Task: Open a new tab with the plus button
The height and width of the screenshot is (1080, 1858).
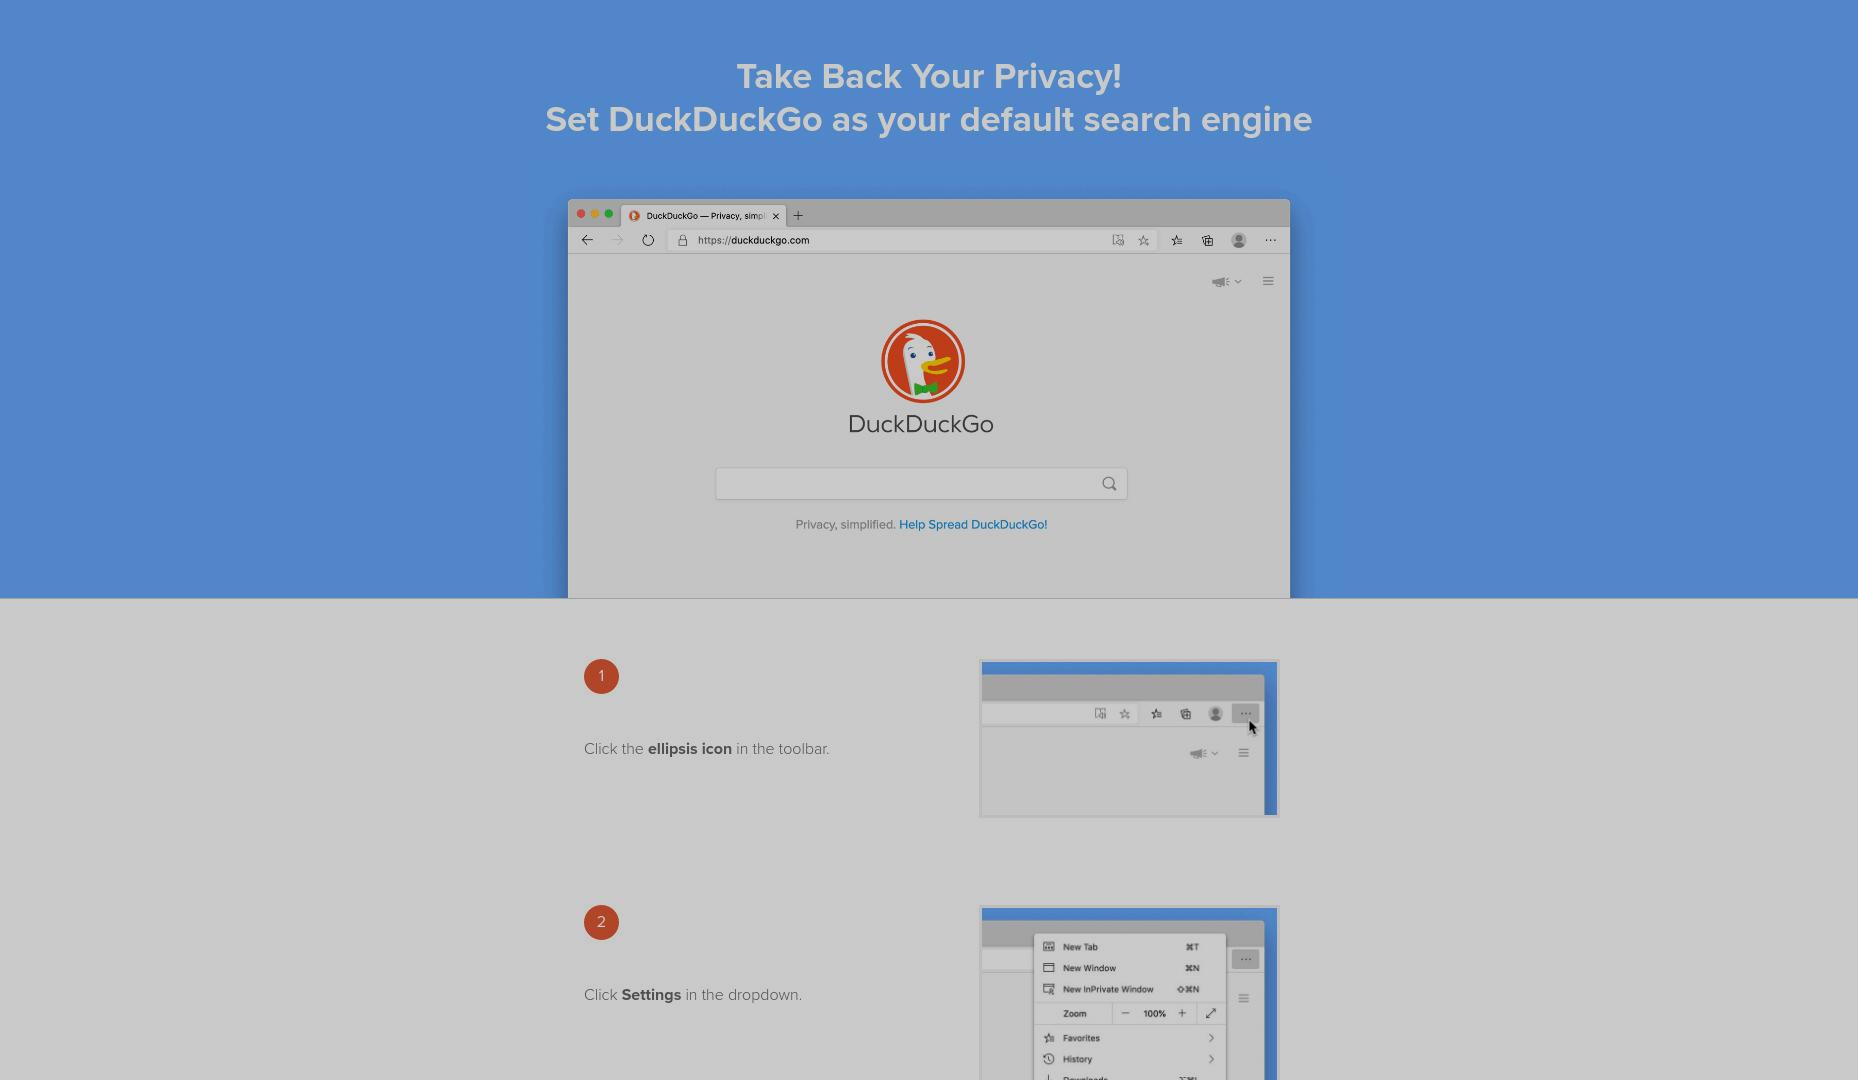Action: point(798,216)
